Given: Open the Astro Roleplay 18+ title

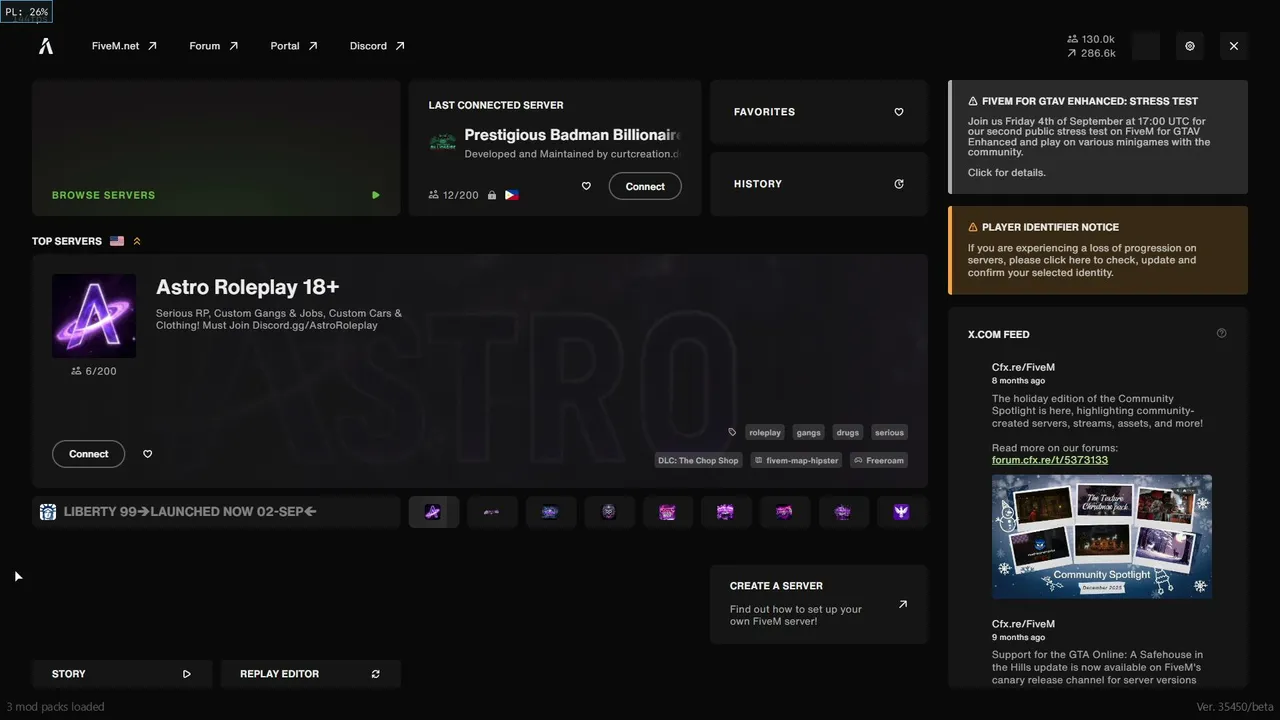Looking at the screenshot, I should click(248, 287).
